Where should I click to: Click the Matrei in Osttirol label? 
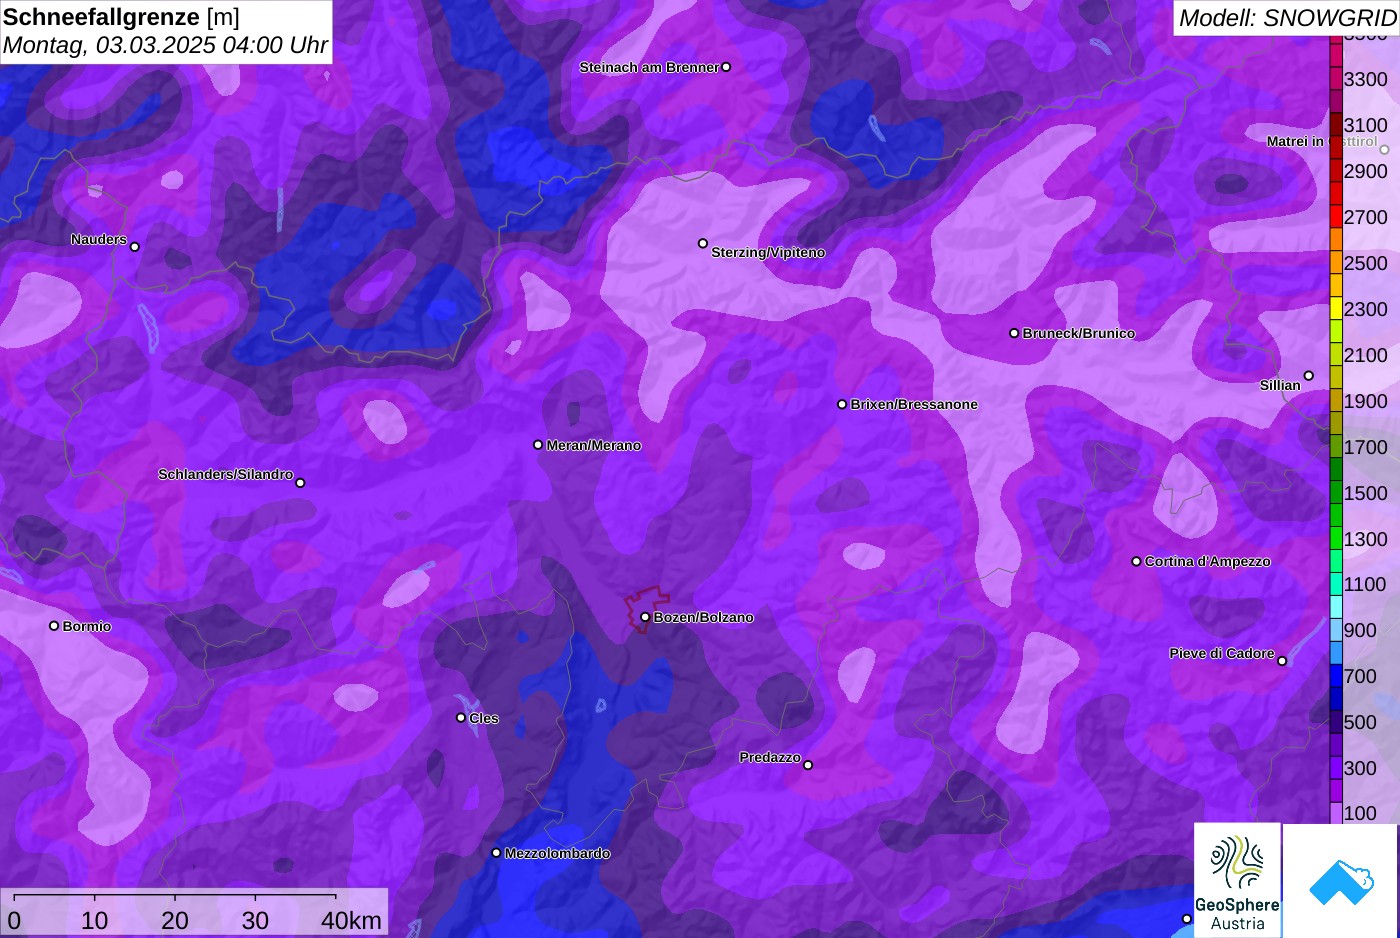[1322, 141]
